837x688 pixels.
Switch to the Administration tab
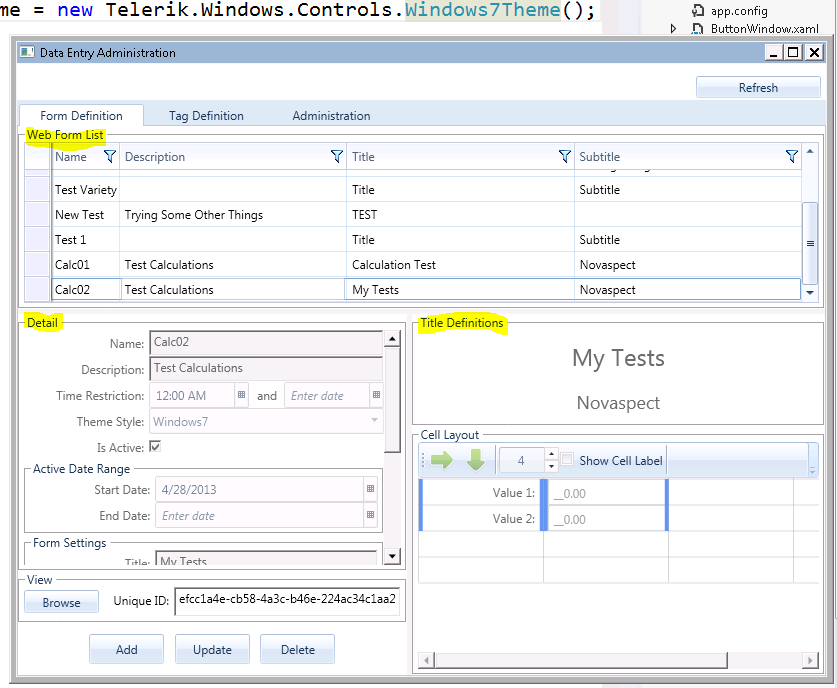[x=331, y=115]
